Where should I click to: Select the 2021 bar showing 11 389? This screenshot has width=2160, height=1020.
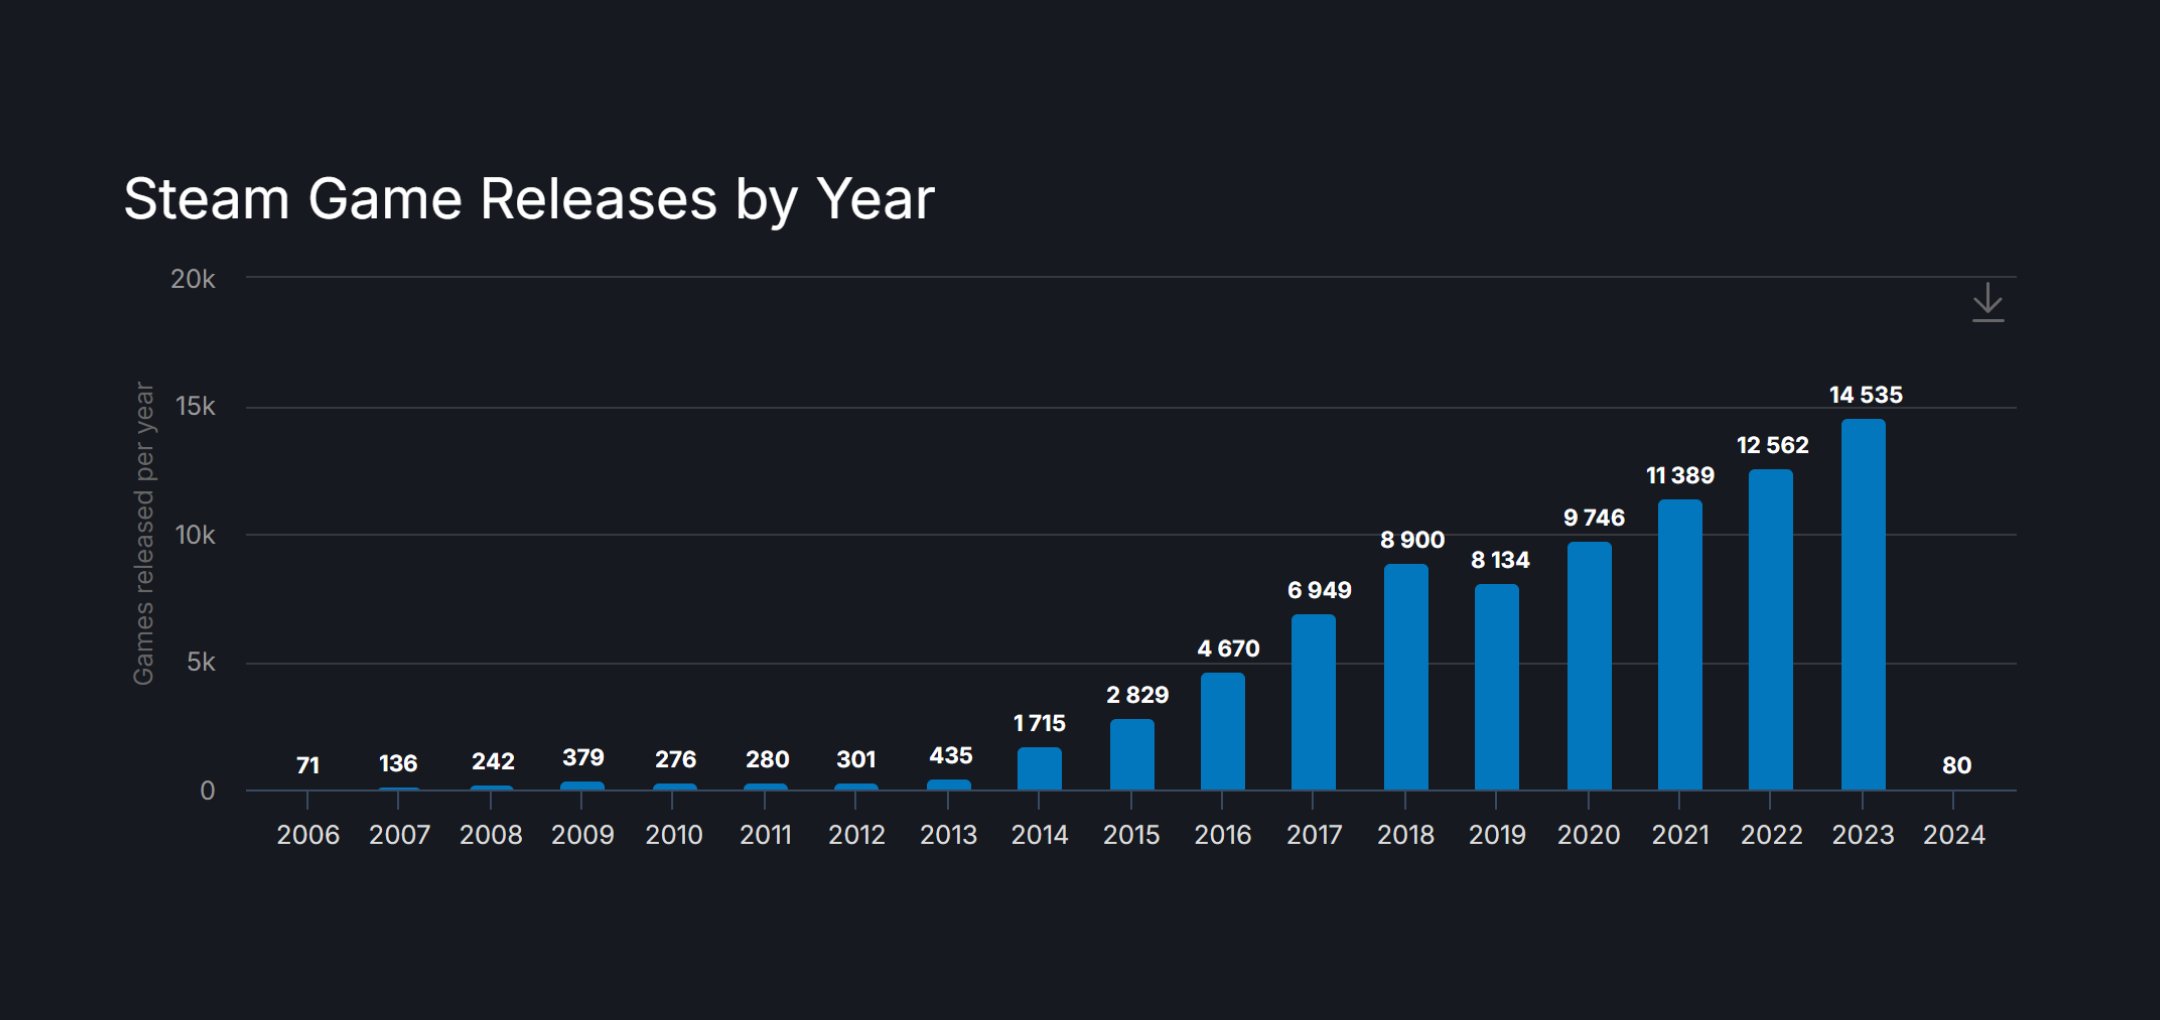pos(1679,645)
